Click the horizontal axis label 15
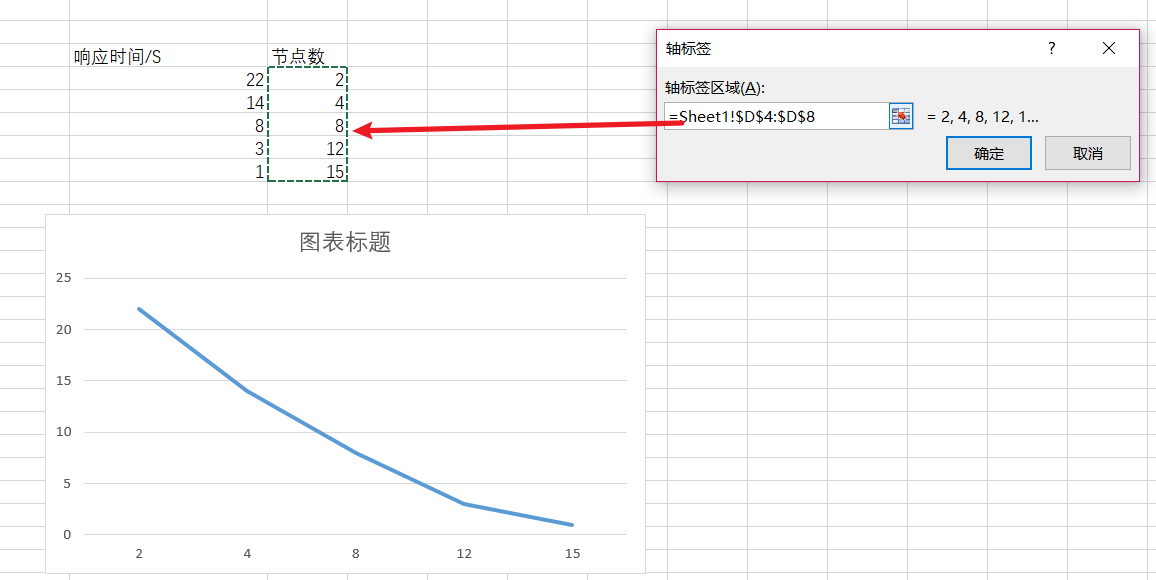1156x580 pixels. (x=572, y=553)
